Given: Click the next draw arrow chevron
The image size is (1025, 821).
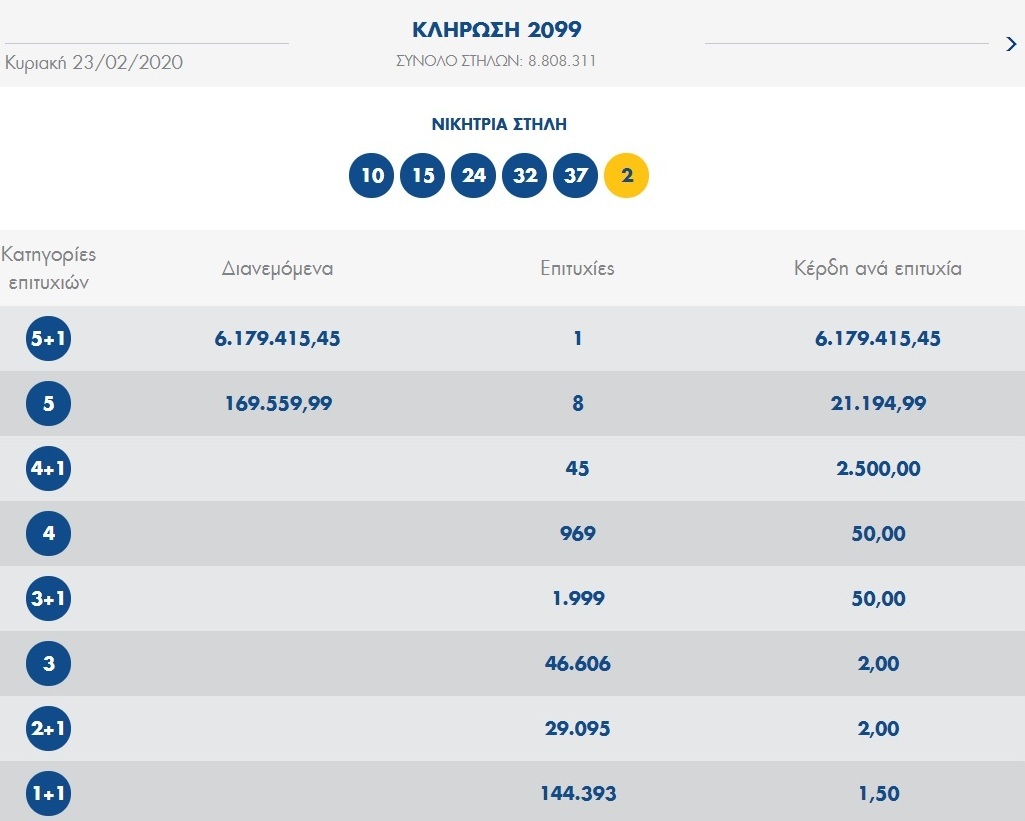Looking at the screenshot, I should coord(1010,43).
